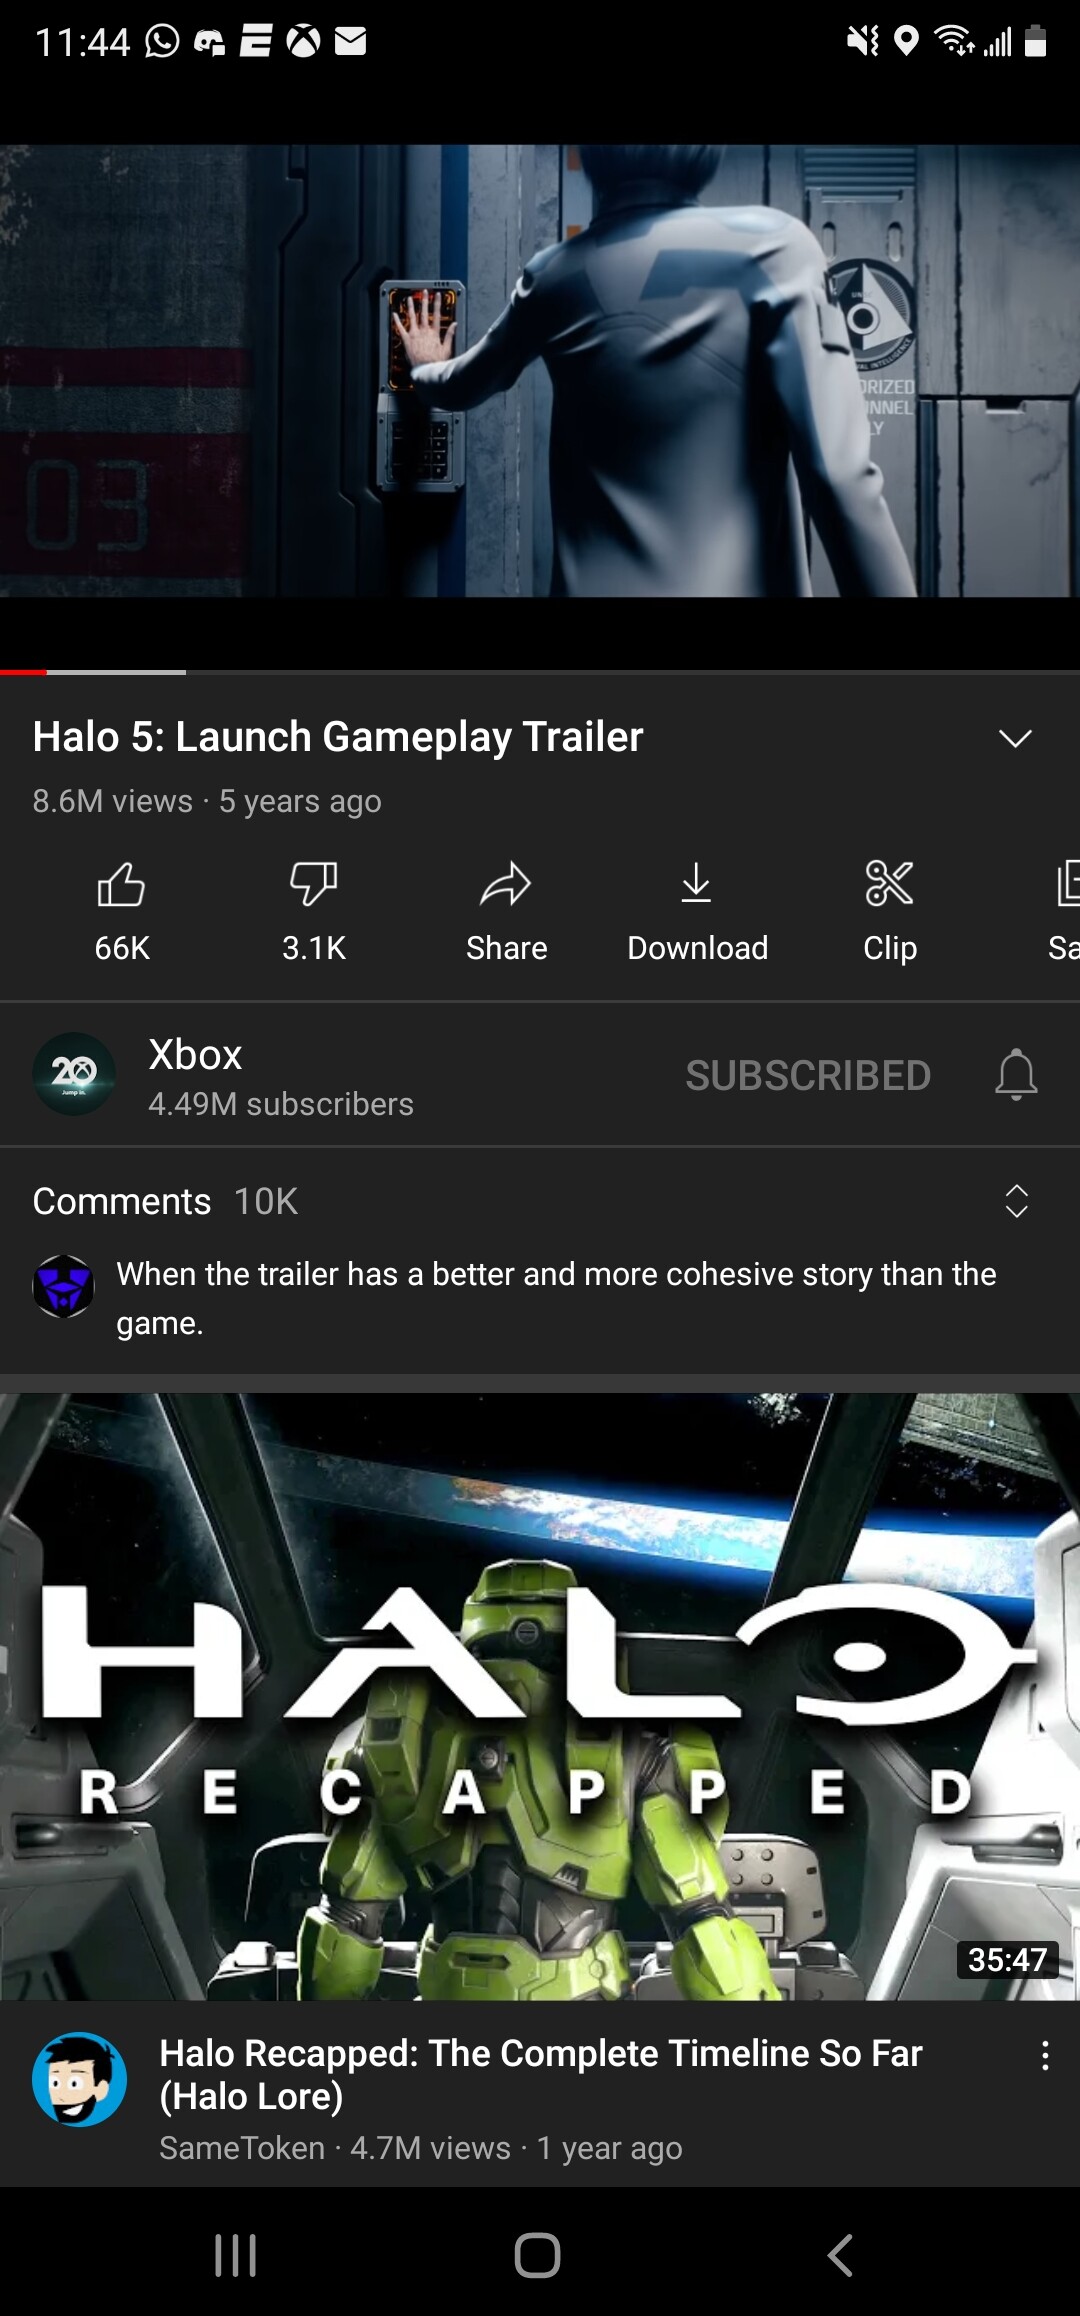
Task: Open the Share arrow option
Action: (506, 885)
